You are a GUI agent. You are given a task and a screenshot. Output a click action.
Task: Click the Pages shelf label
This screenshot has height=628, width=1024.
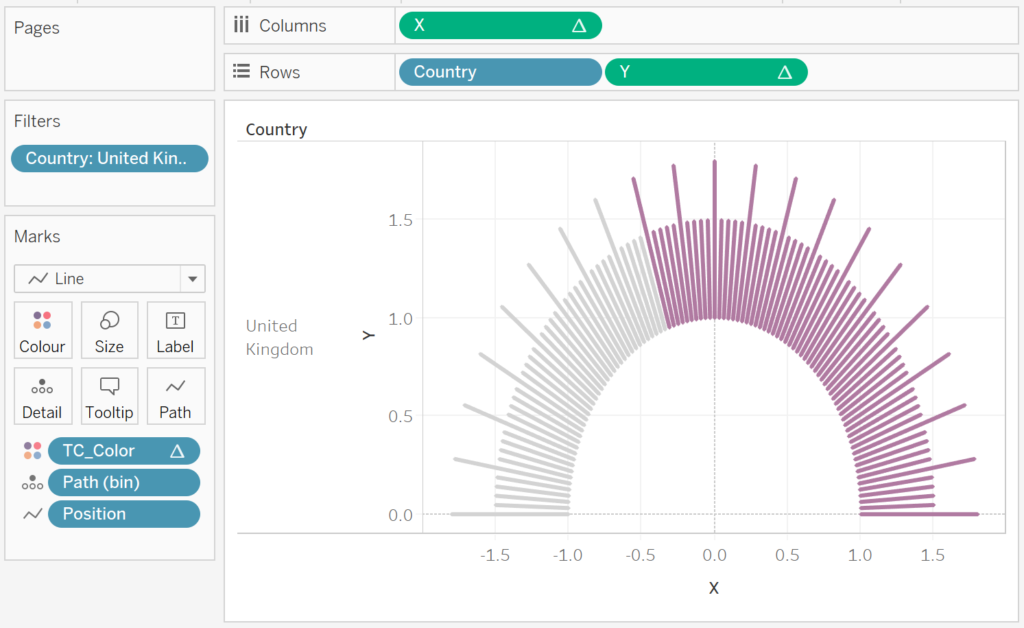pos(37,28)
